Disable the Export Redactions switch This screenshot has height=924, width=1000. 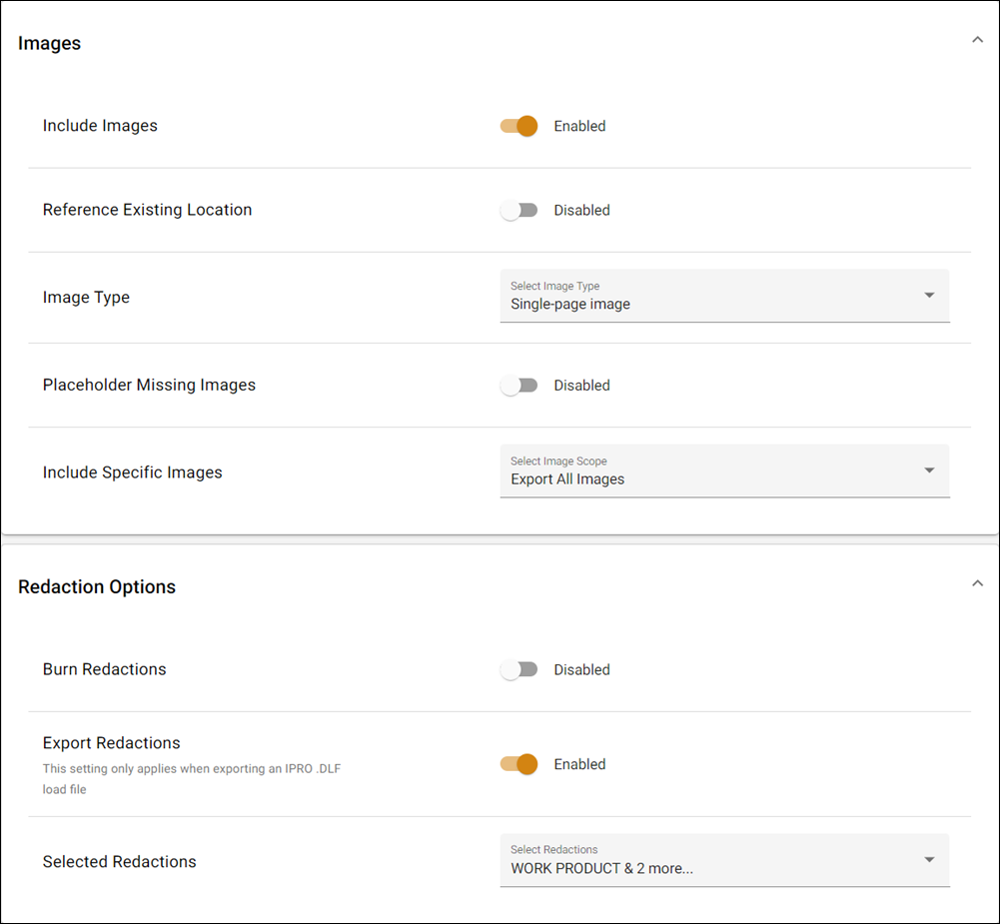pos(518,764)
